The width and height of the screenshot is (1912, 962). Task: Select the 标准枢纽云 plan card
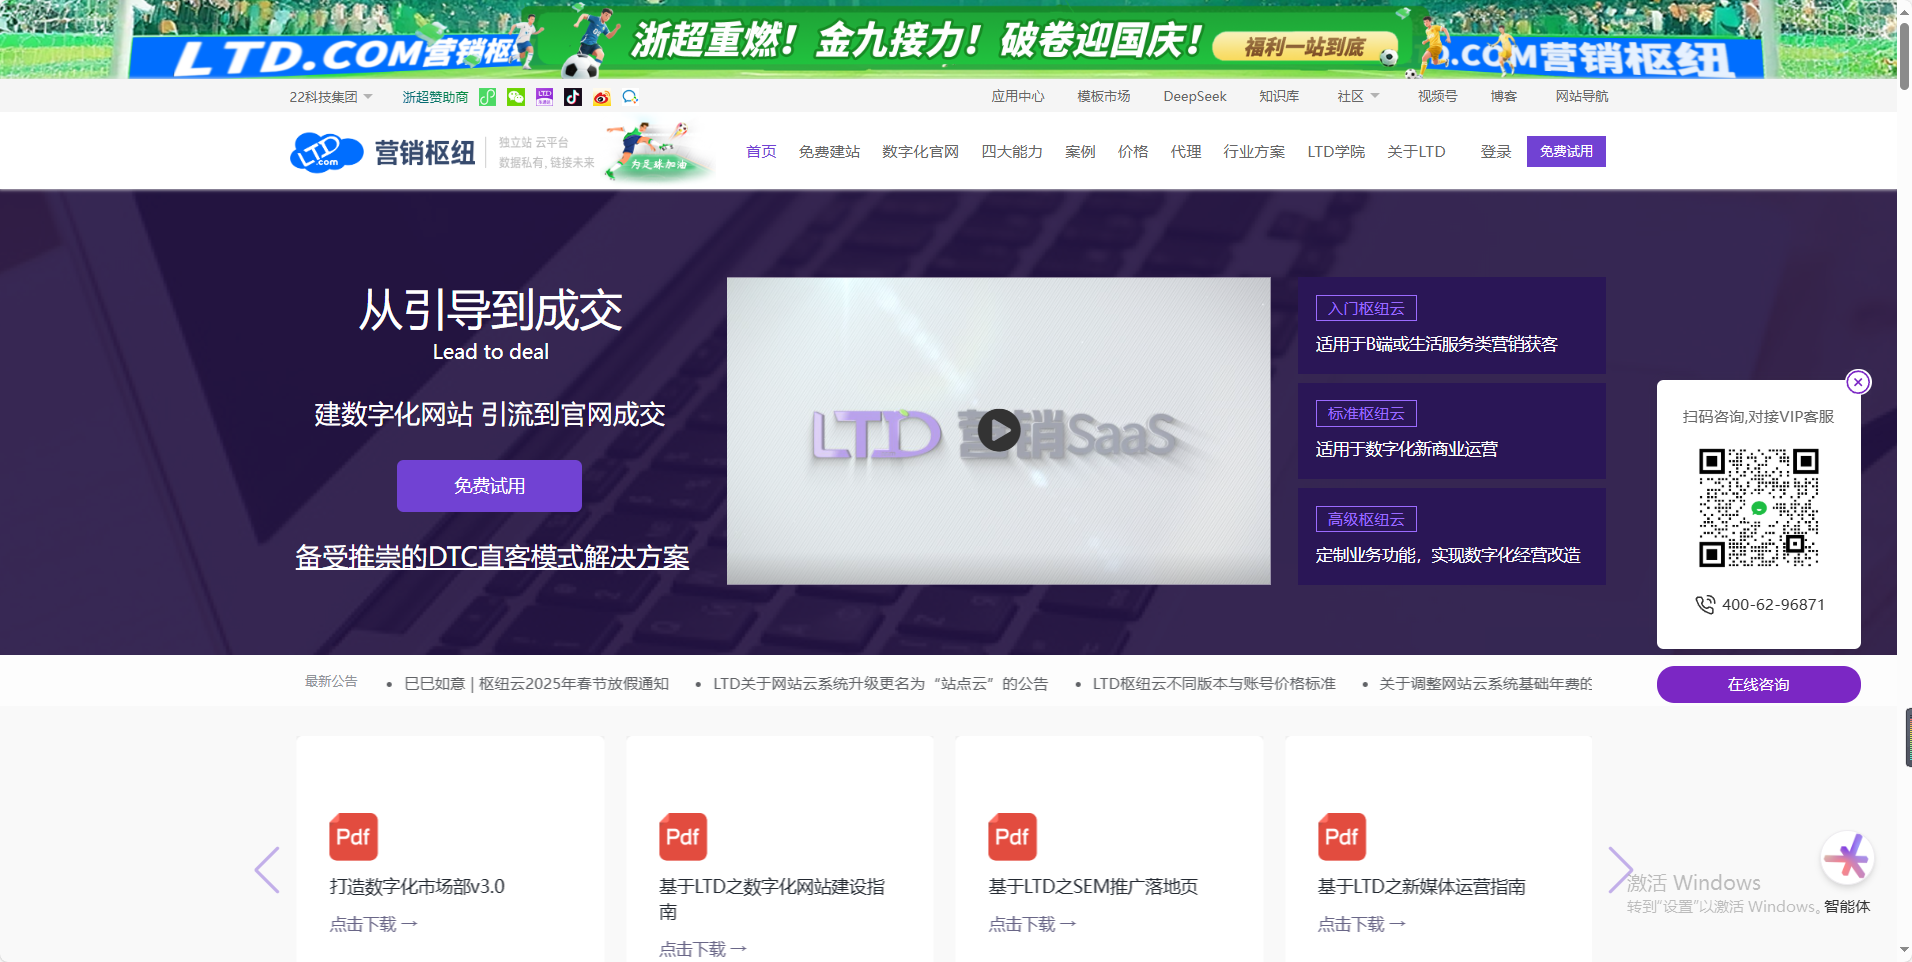pyautogui.click(x=1451, y=431)
